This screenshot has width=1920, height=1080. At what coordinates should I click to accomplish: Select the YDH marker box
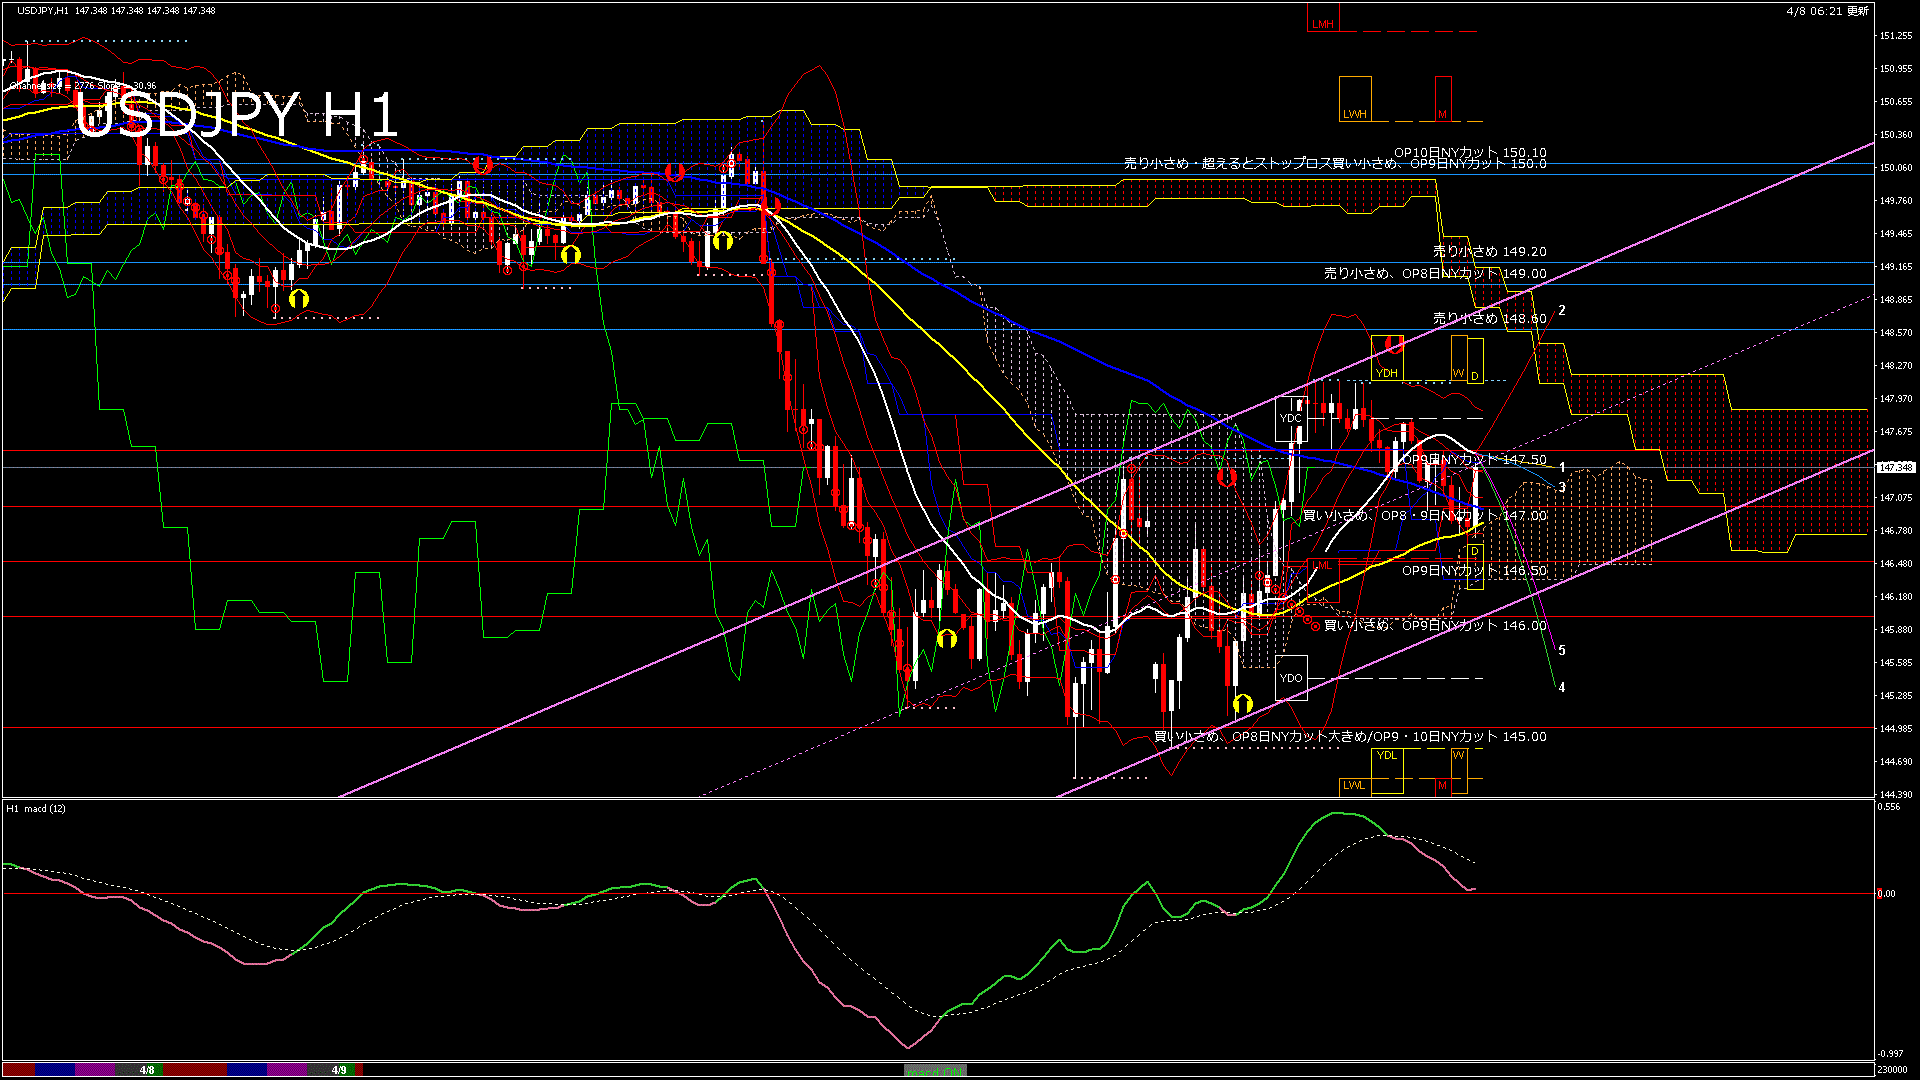point(1387,358)
